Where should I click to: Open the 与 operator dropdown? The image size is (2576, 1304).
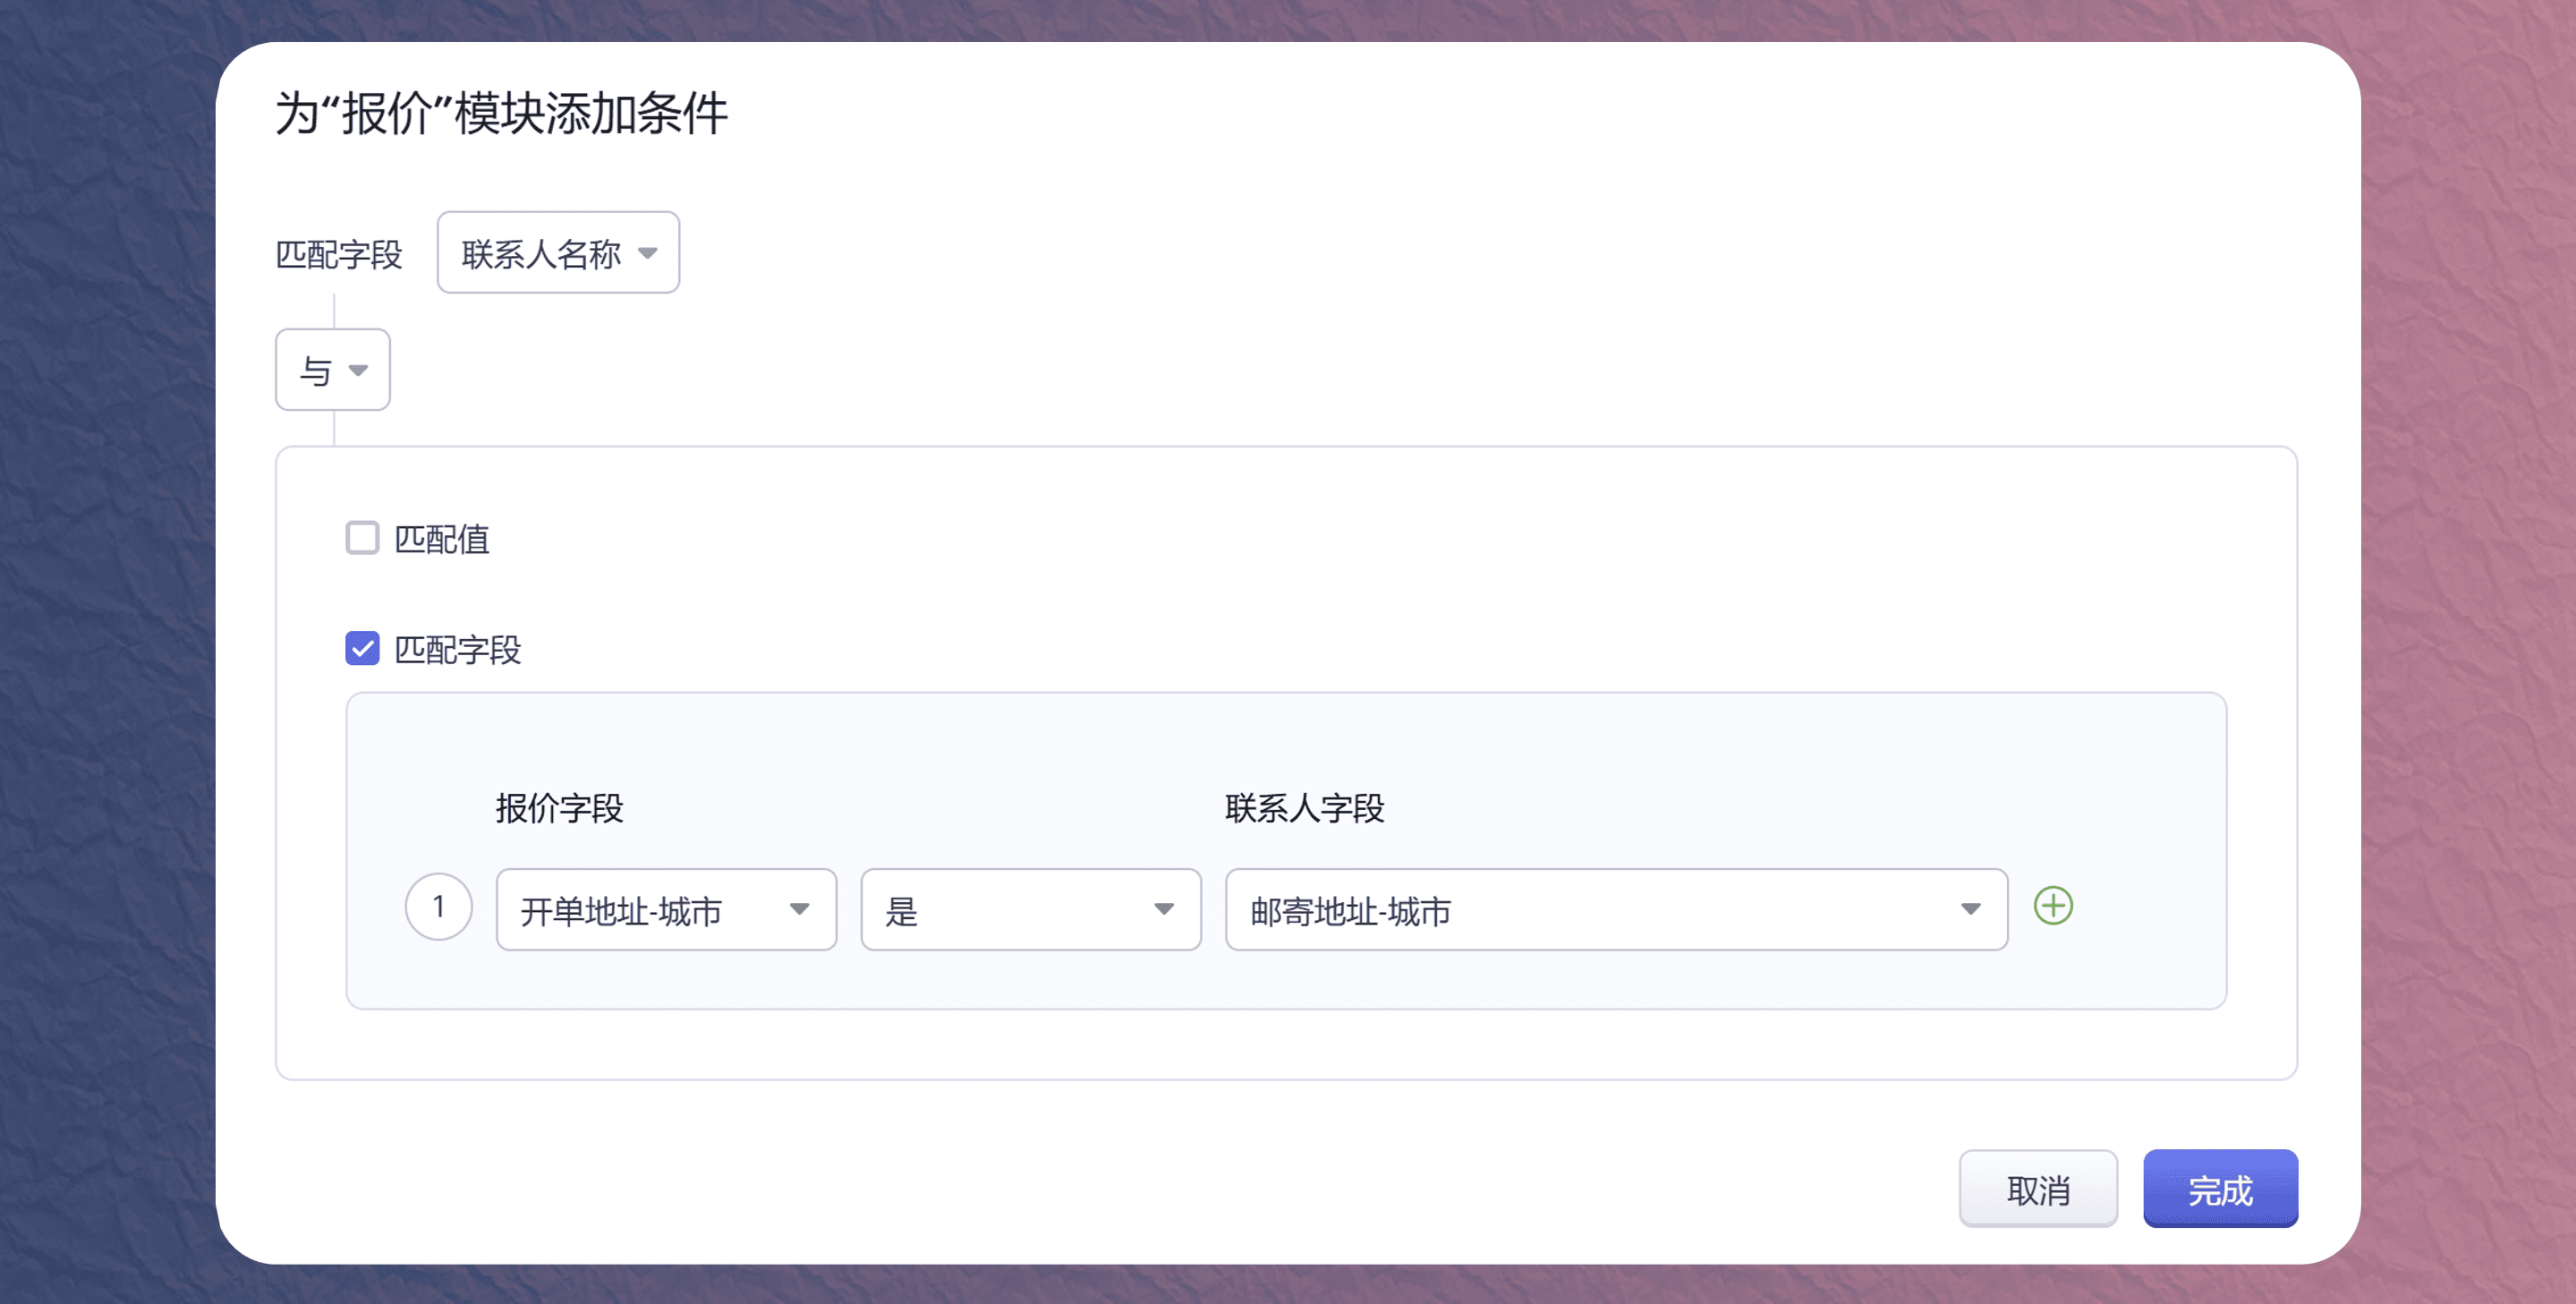332,370
